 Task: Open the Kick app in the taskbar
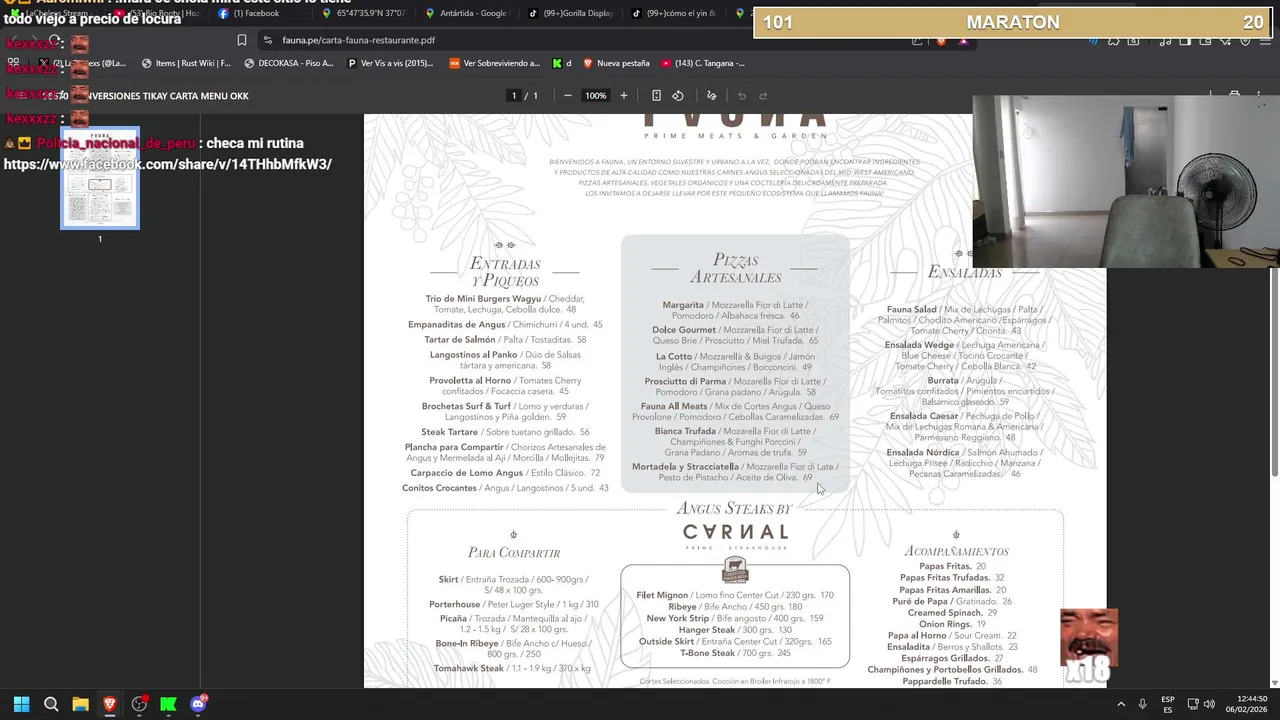point(168,704)
